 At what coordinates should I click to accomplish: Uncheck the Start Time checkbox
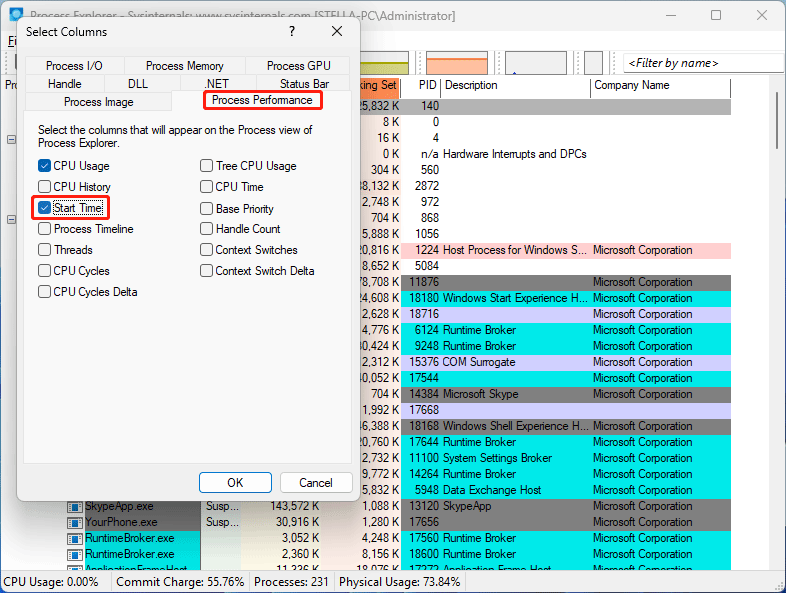45,208
